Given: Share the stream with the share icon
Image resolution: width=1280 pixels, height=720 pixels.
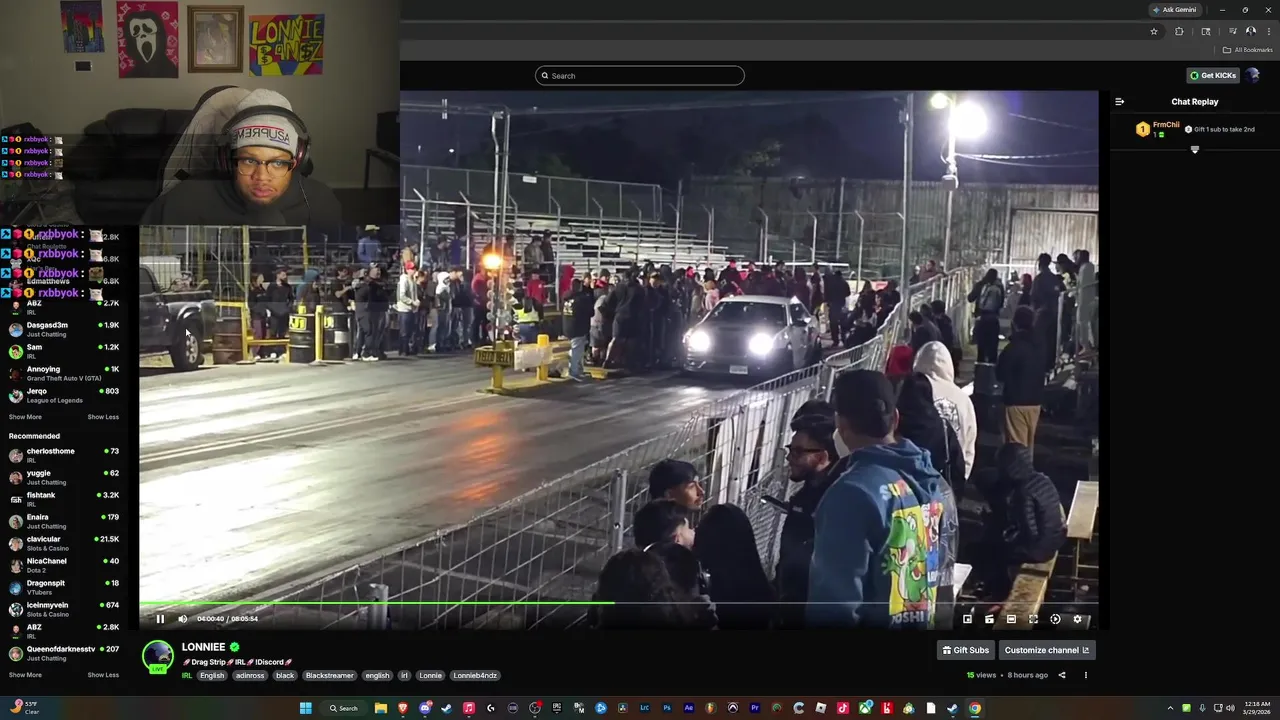Looking at the screenshot, I should 1062,675.
